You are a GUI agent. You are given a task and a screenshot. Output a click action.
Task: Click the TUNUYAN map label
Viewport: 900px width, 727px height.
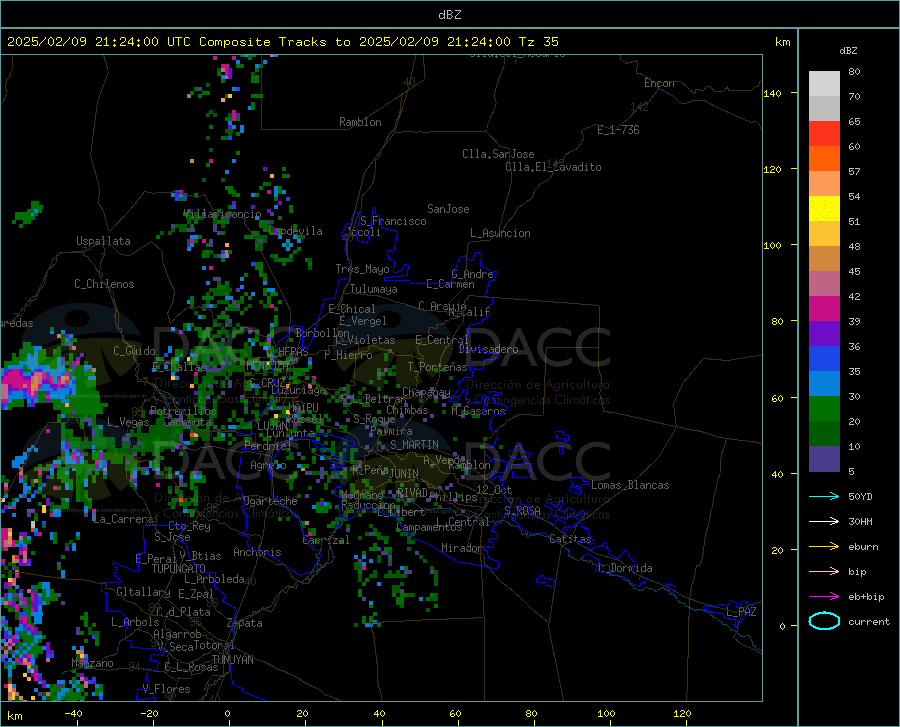pos(232,659)
